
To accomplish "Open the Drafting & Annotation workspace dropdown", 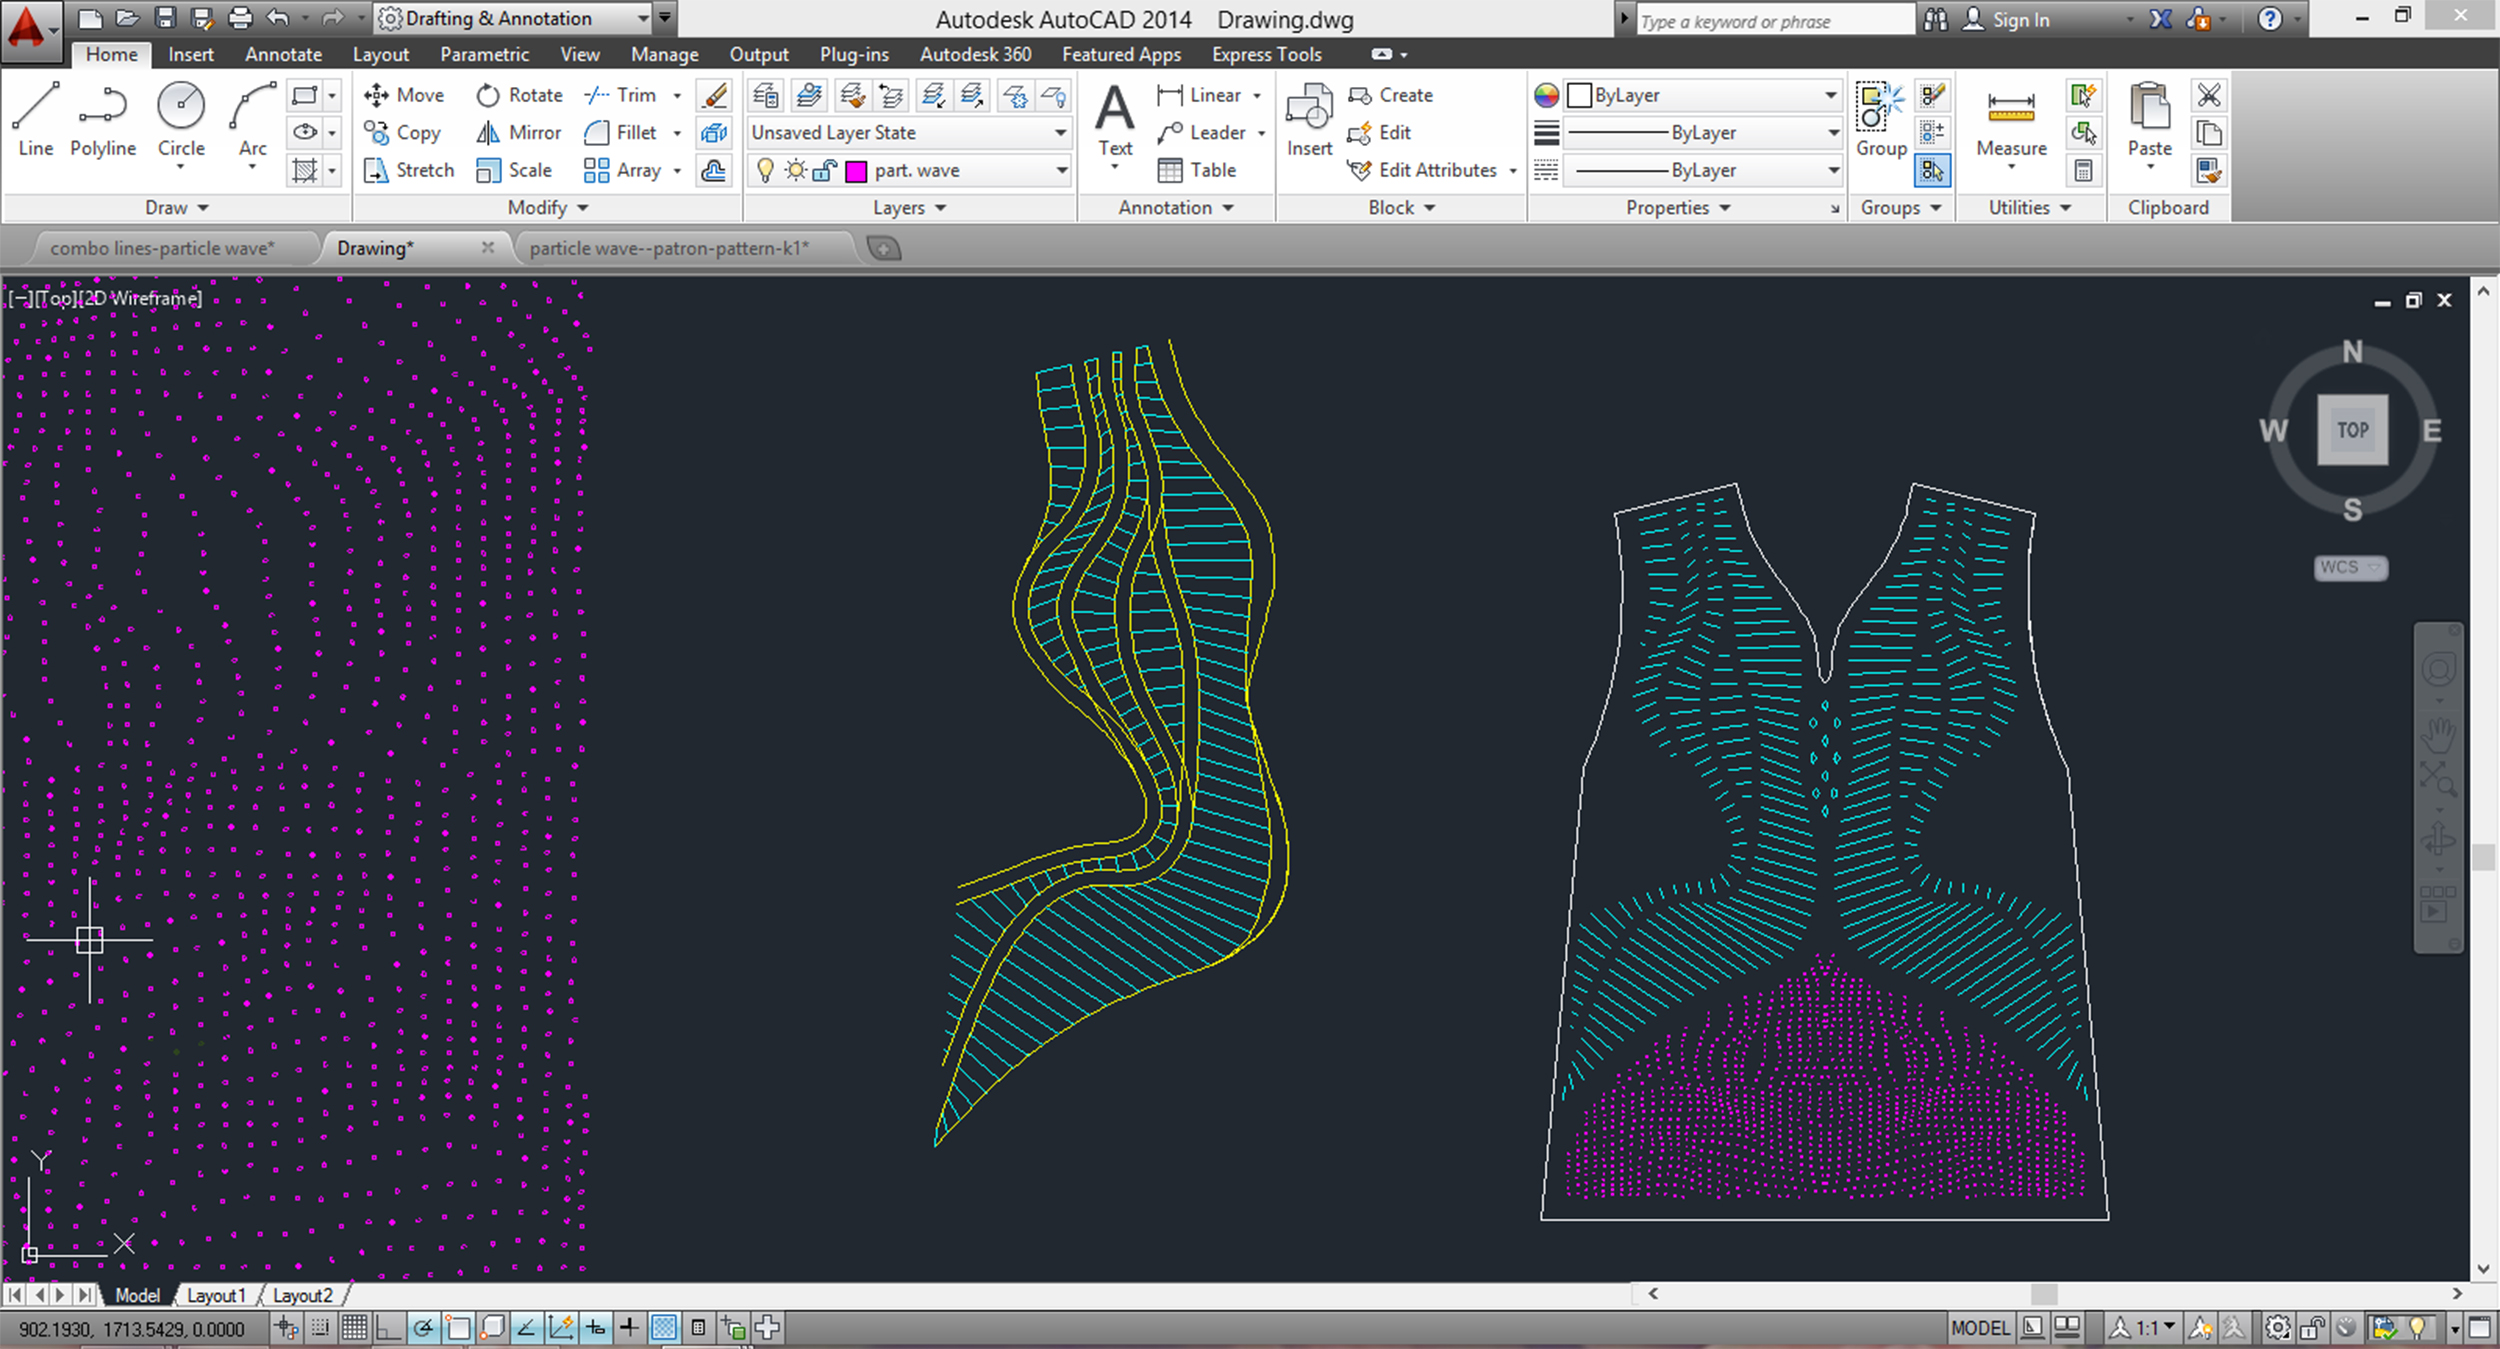I will click(x=643, y=19).
